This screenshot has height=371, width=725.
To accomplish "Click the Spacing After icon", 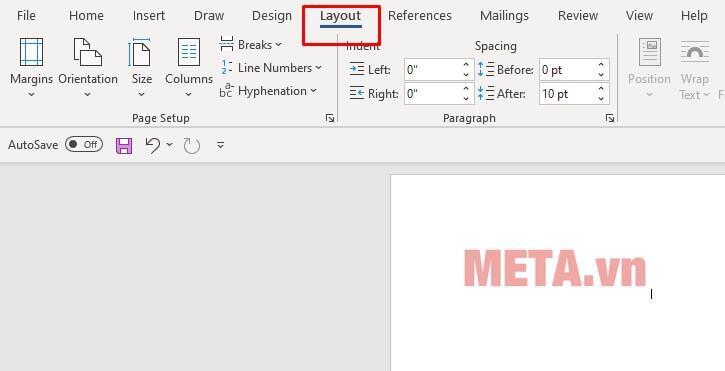I will click(486, 93).
